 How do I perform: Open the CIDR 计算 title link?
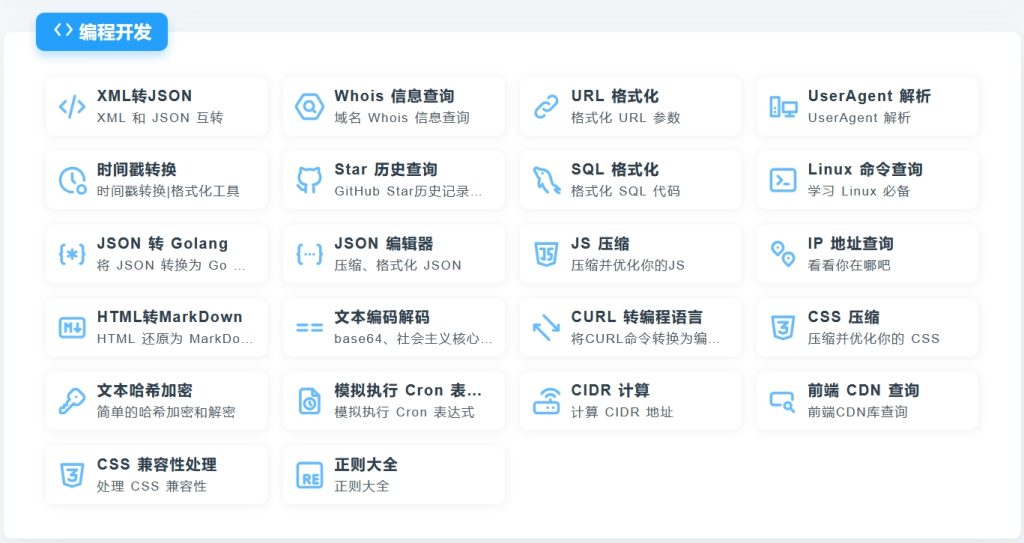(x=610, y=391)
